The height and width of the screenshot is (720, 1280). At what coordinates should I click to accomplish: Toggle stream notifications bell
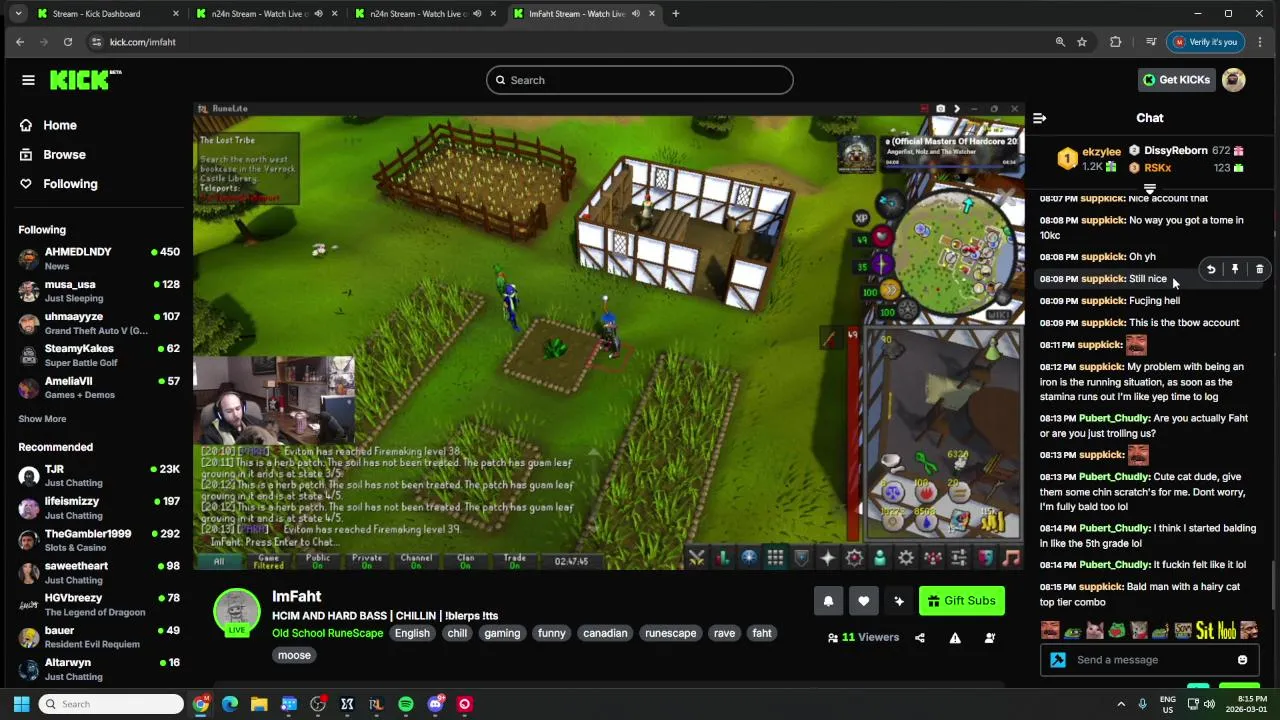point(828,601)
